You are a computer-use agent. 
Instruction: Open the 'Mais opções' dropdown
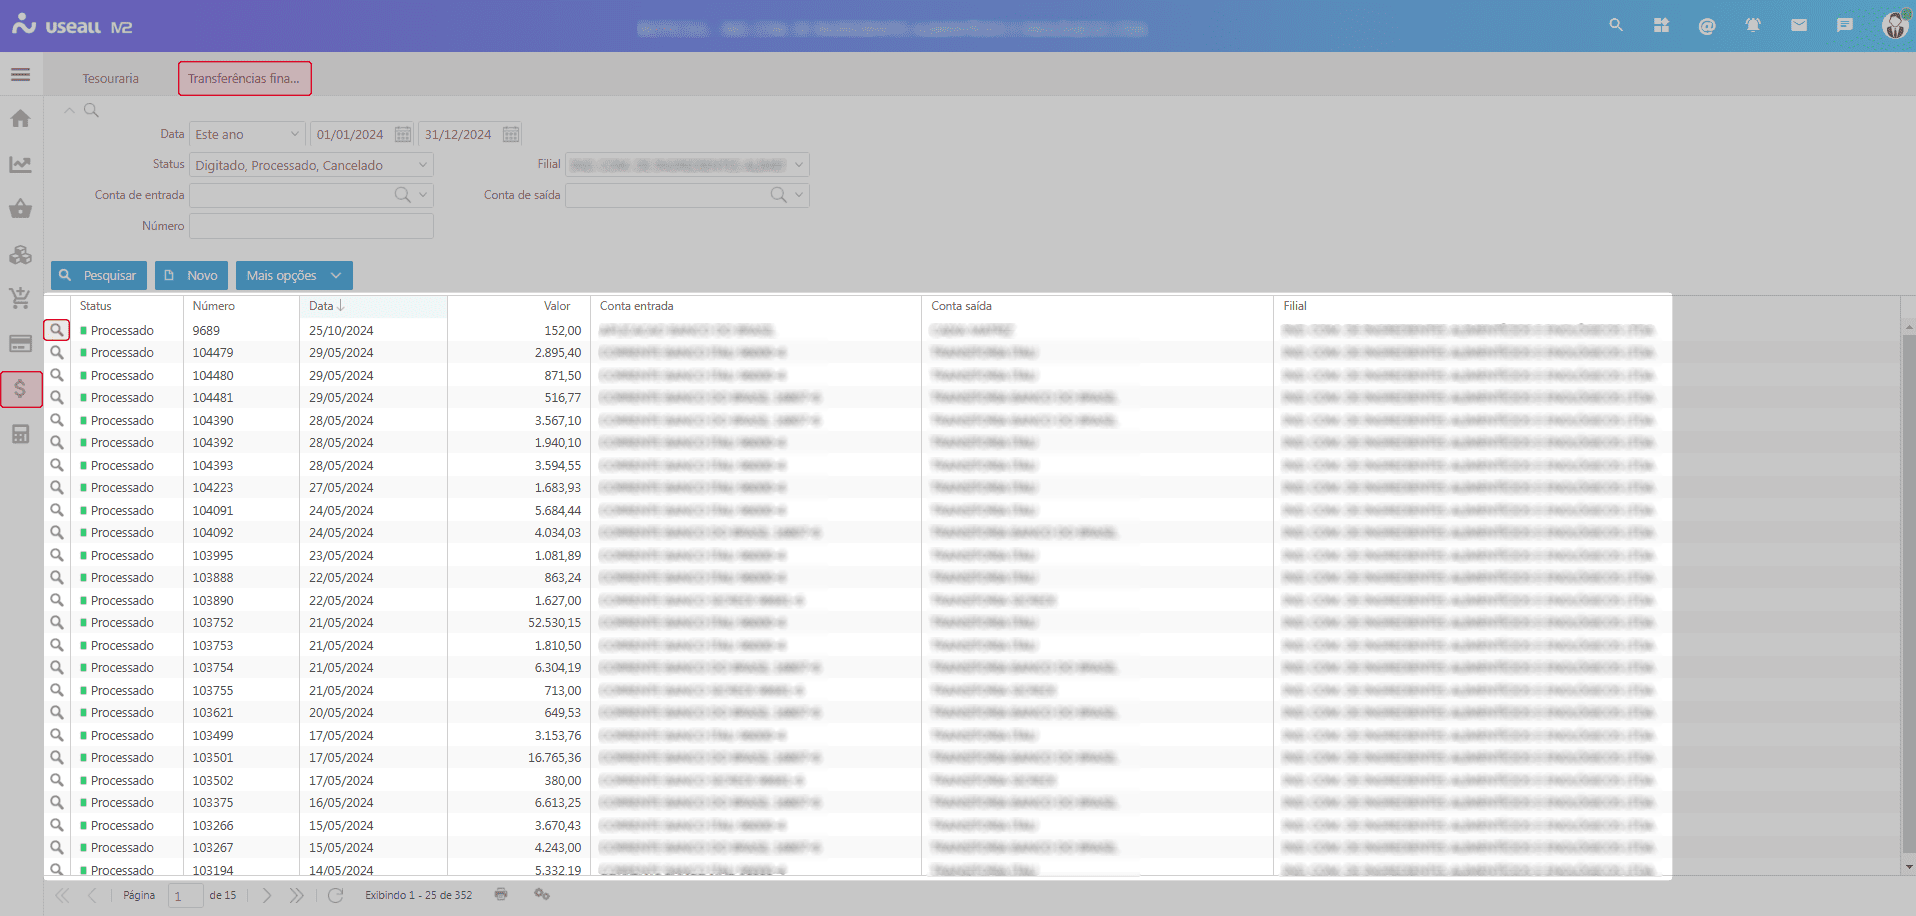(294, 275)
